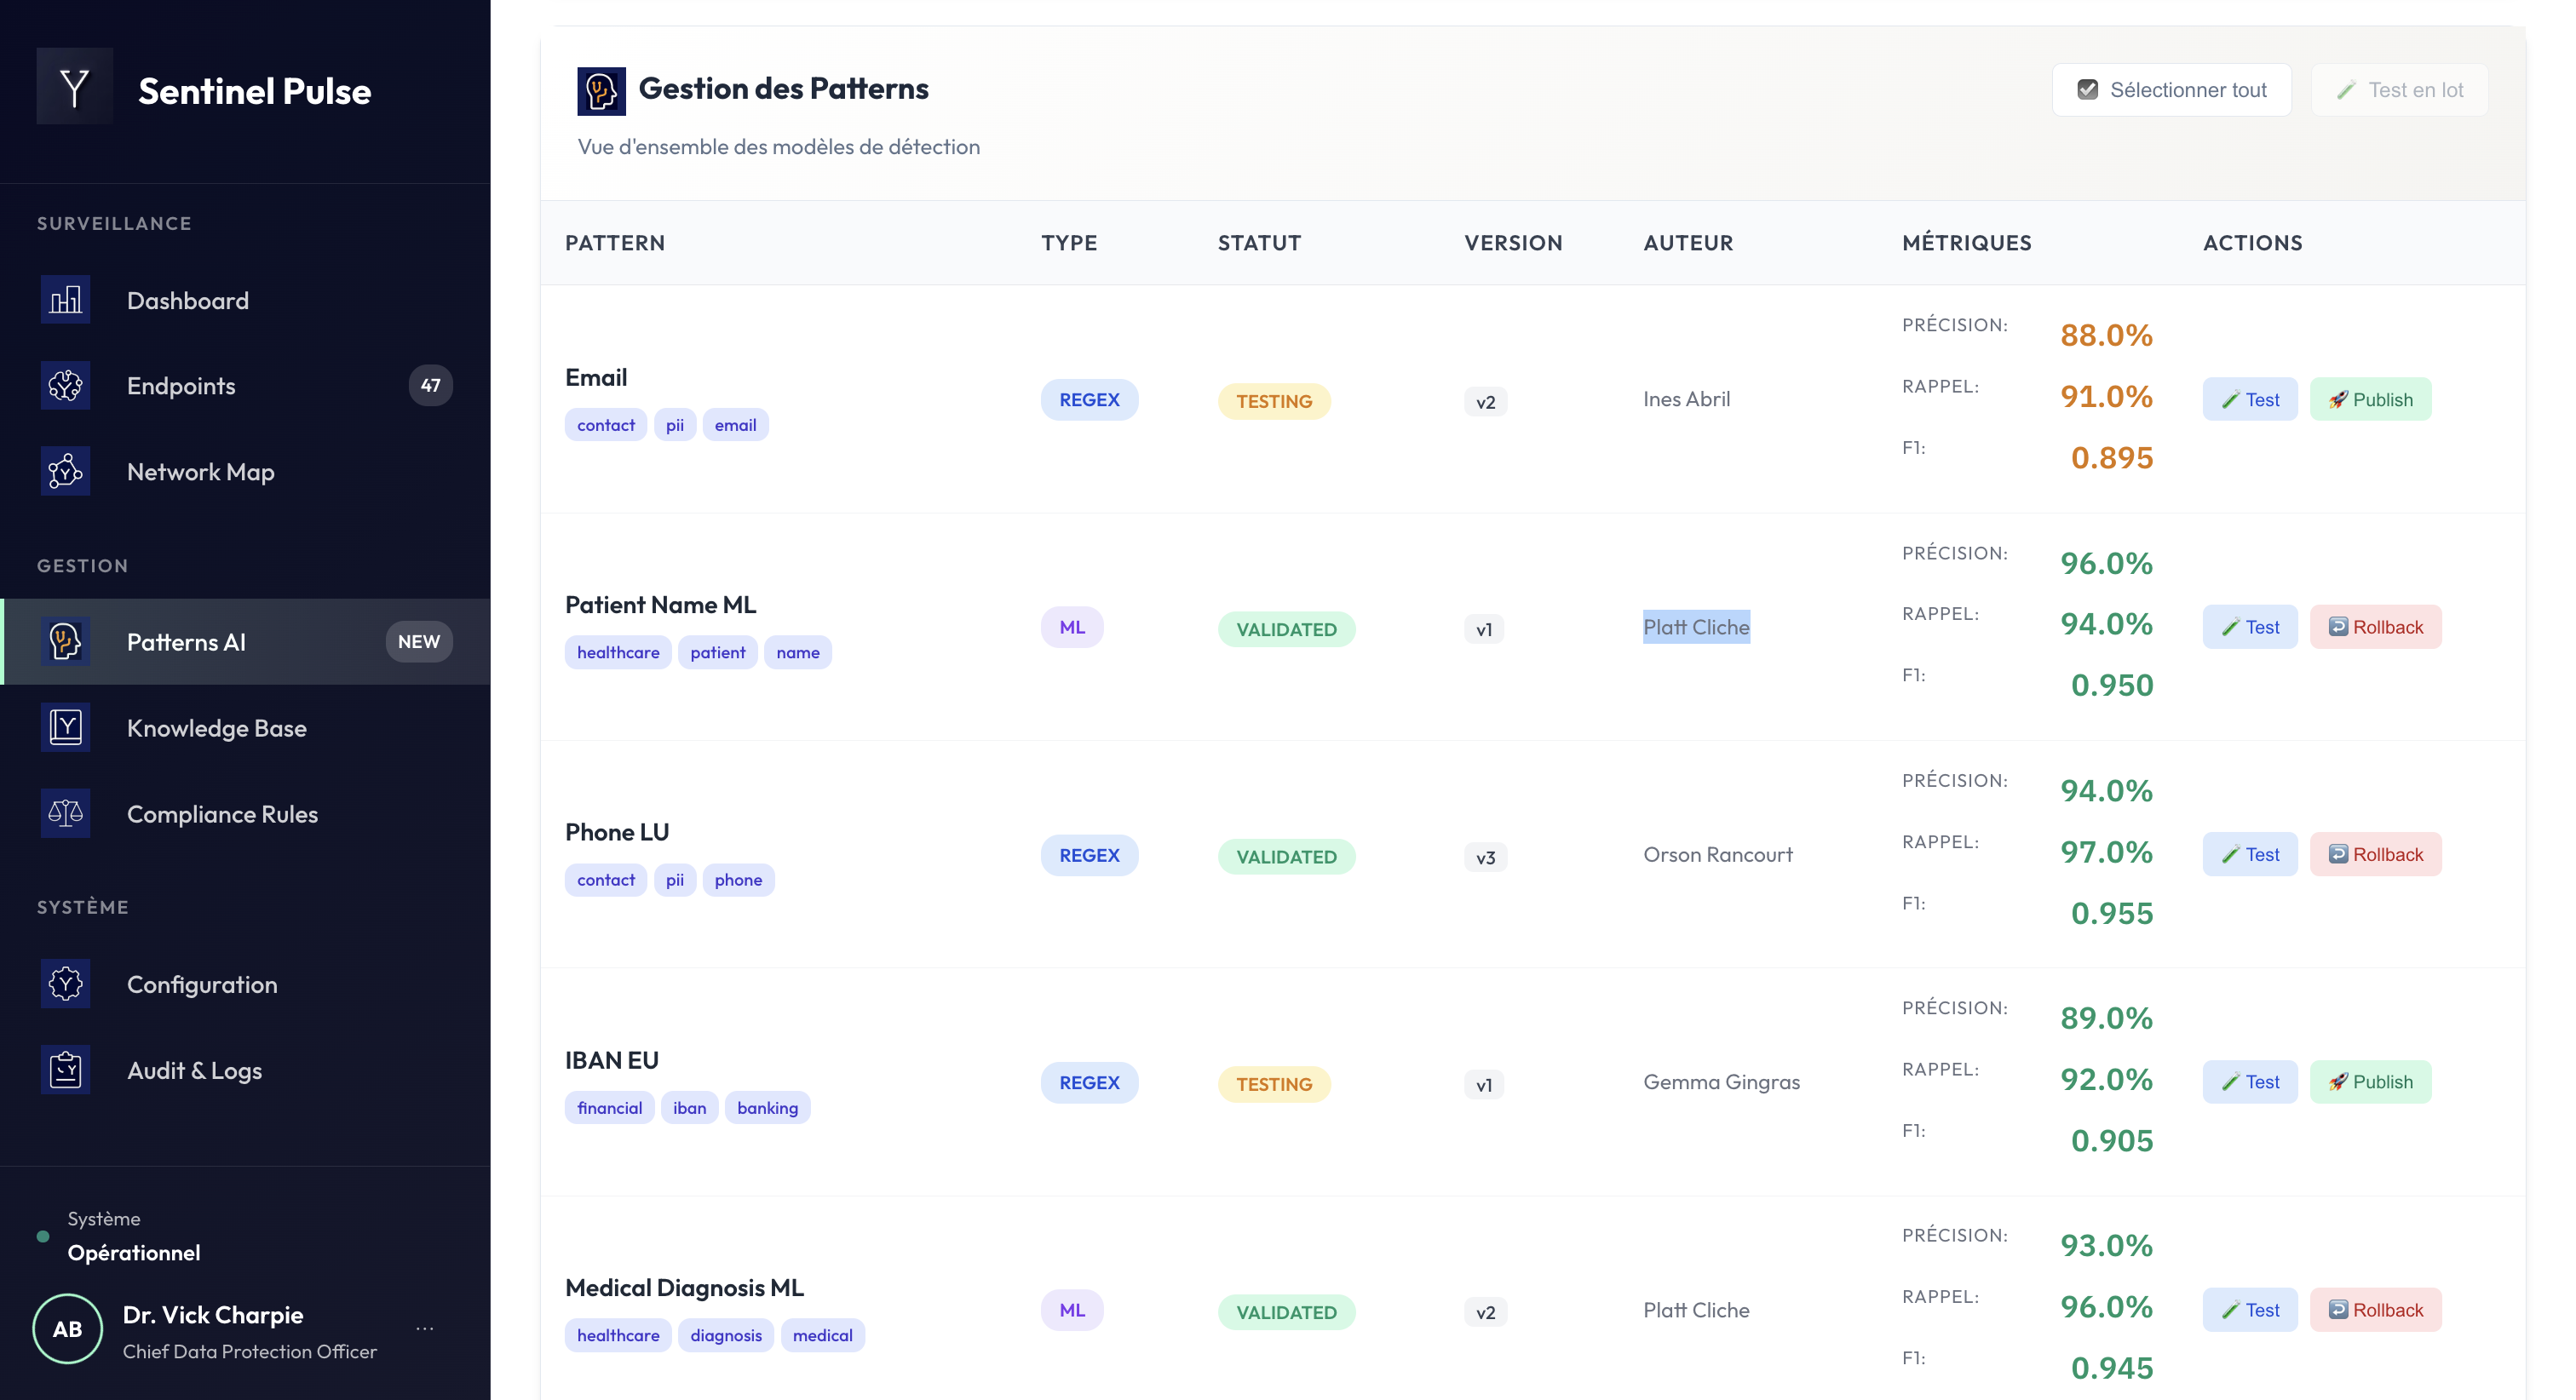
Task: Toggle the Sélectionner tout checkbox
Action: pos(2087,90)
